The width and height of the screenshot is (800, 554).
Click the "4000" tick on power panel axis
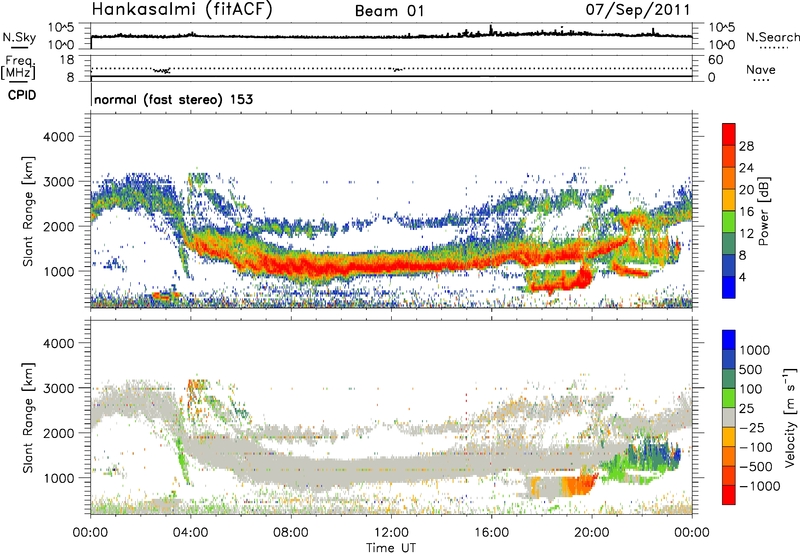(x=59, y=137)
